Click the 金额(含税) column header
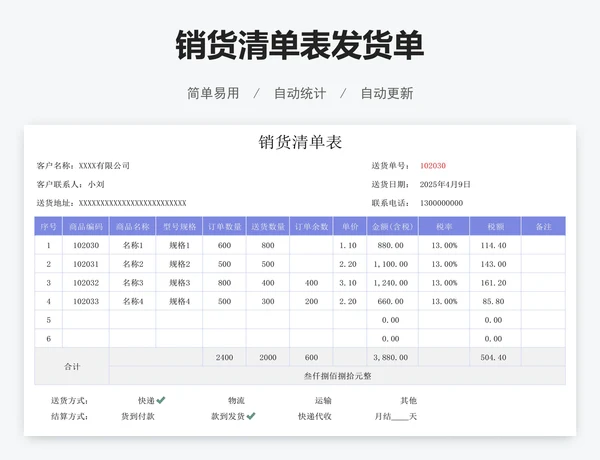600x460 pixels. click(393, 226)
